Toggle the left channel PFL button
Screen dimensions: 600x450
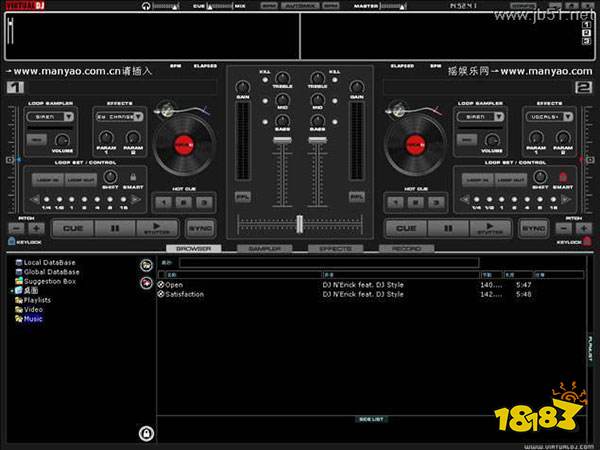[x=243, y=197]
